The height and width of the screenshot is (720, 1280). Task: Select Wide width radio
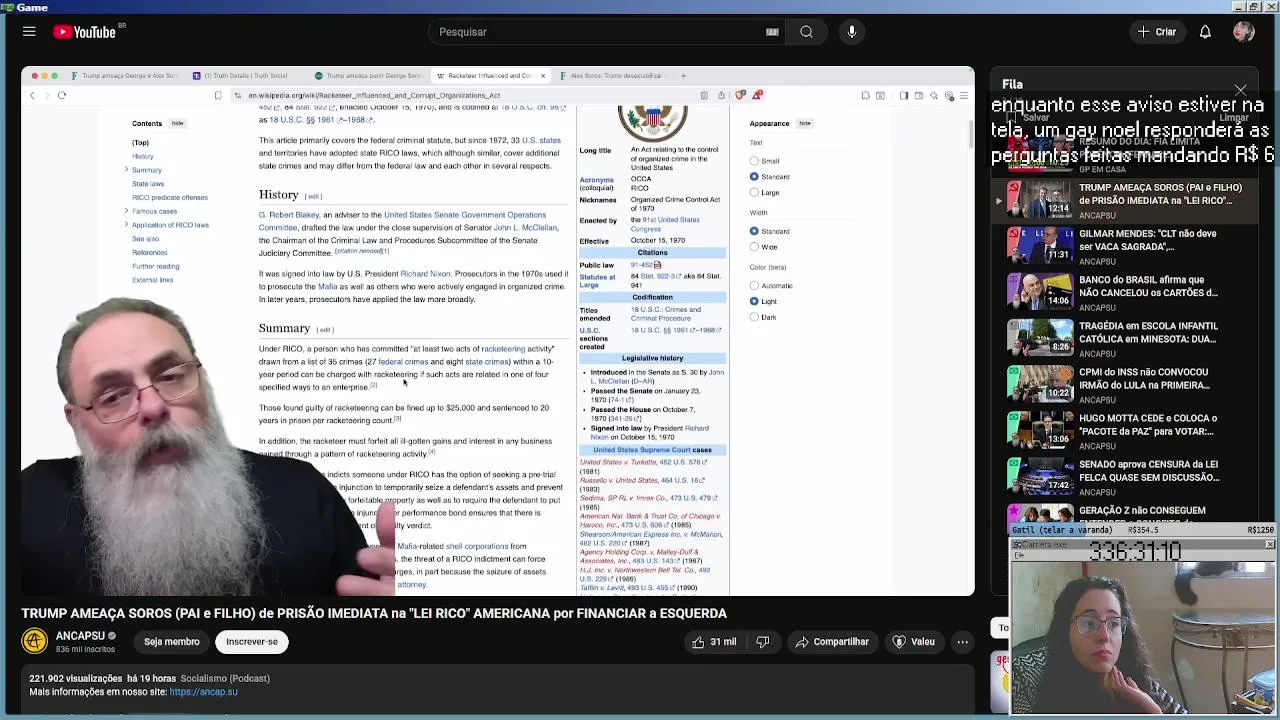tap(754, 247)
